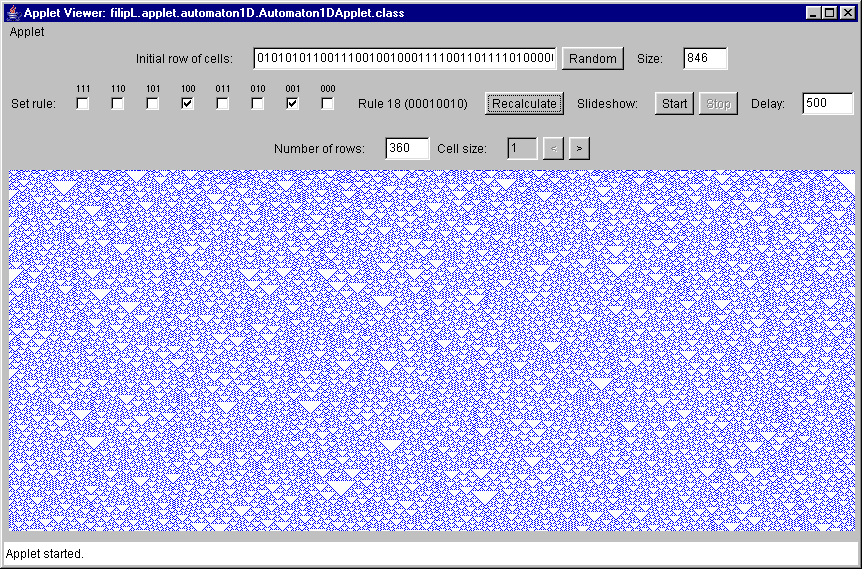Viewport: 862px width, 569px height.
Task: Open the Applet menu
Action: (x=27, y=32)
